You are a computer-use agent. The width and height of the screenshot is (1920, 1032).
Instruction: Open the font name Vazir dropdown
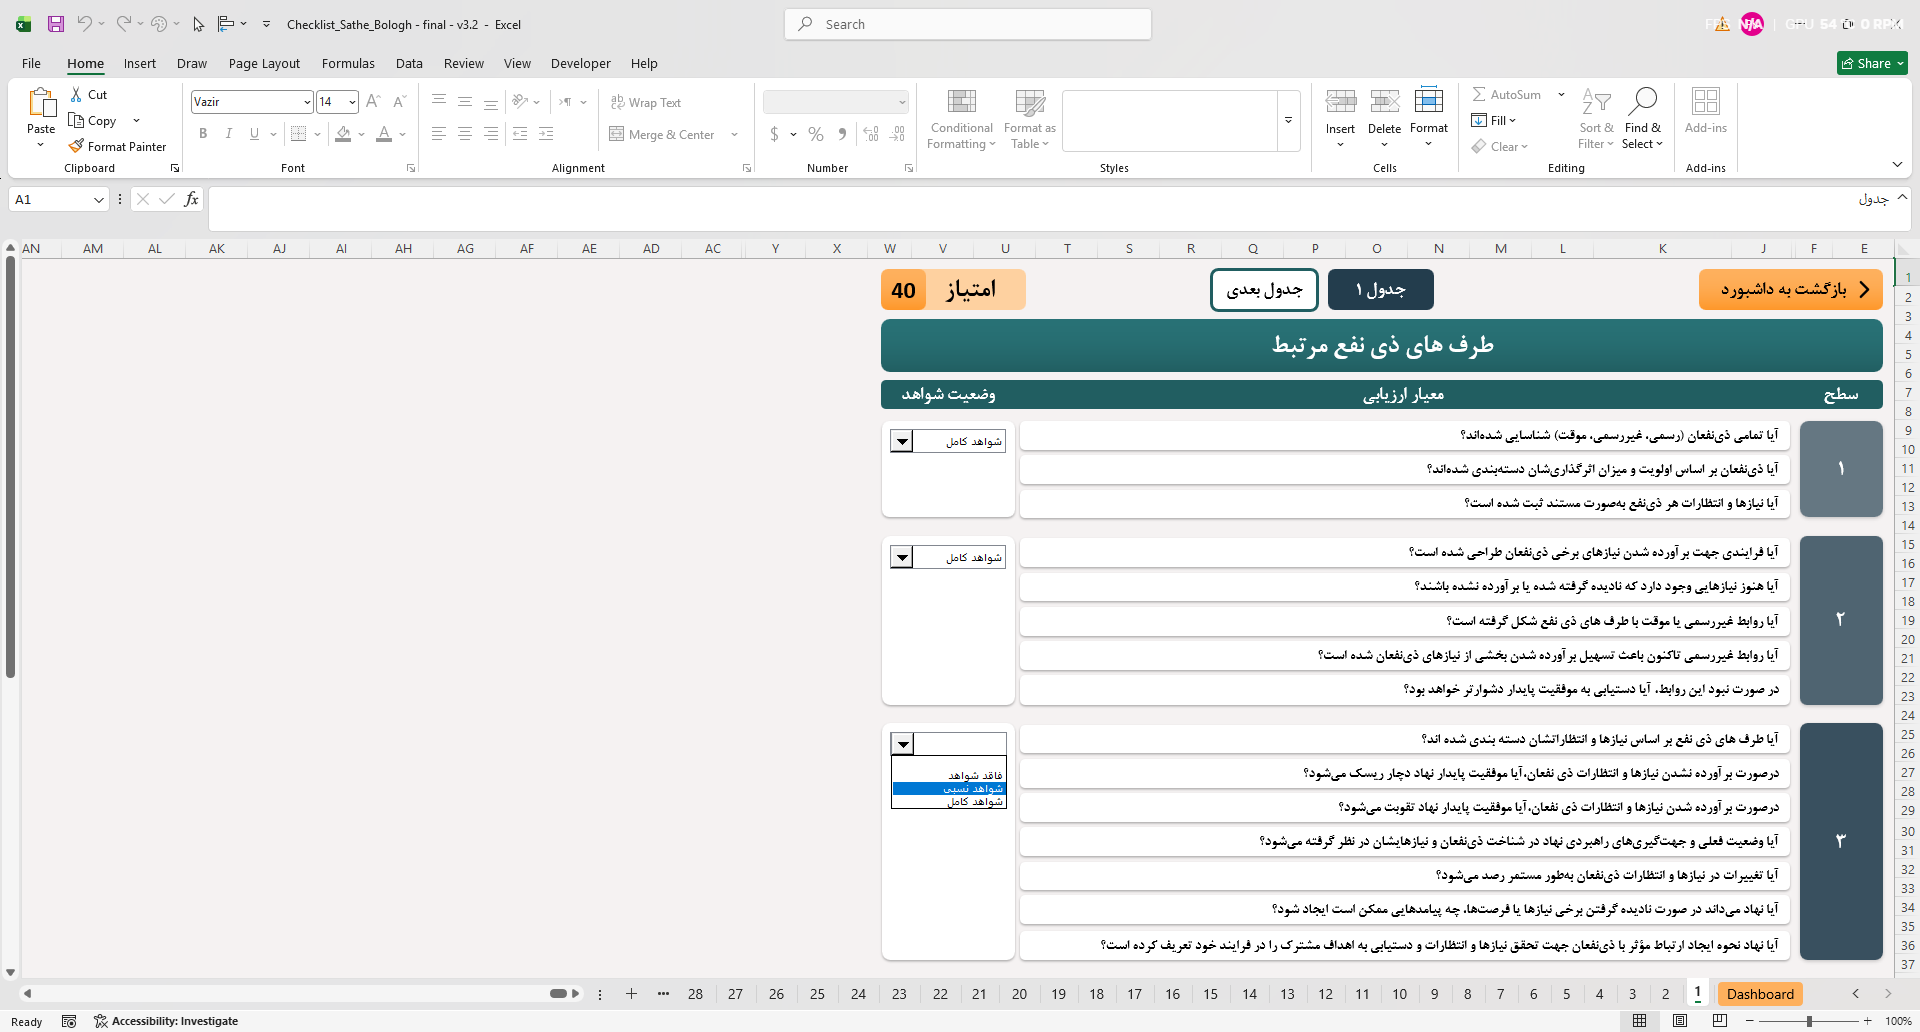pos(307,102)
